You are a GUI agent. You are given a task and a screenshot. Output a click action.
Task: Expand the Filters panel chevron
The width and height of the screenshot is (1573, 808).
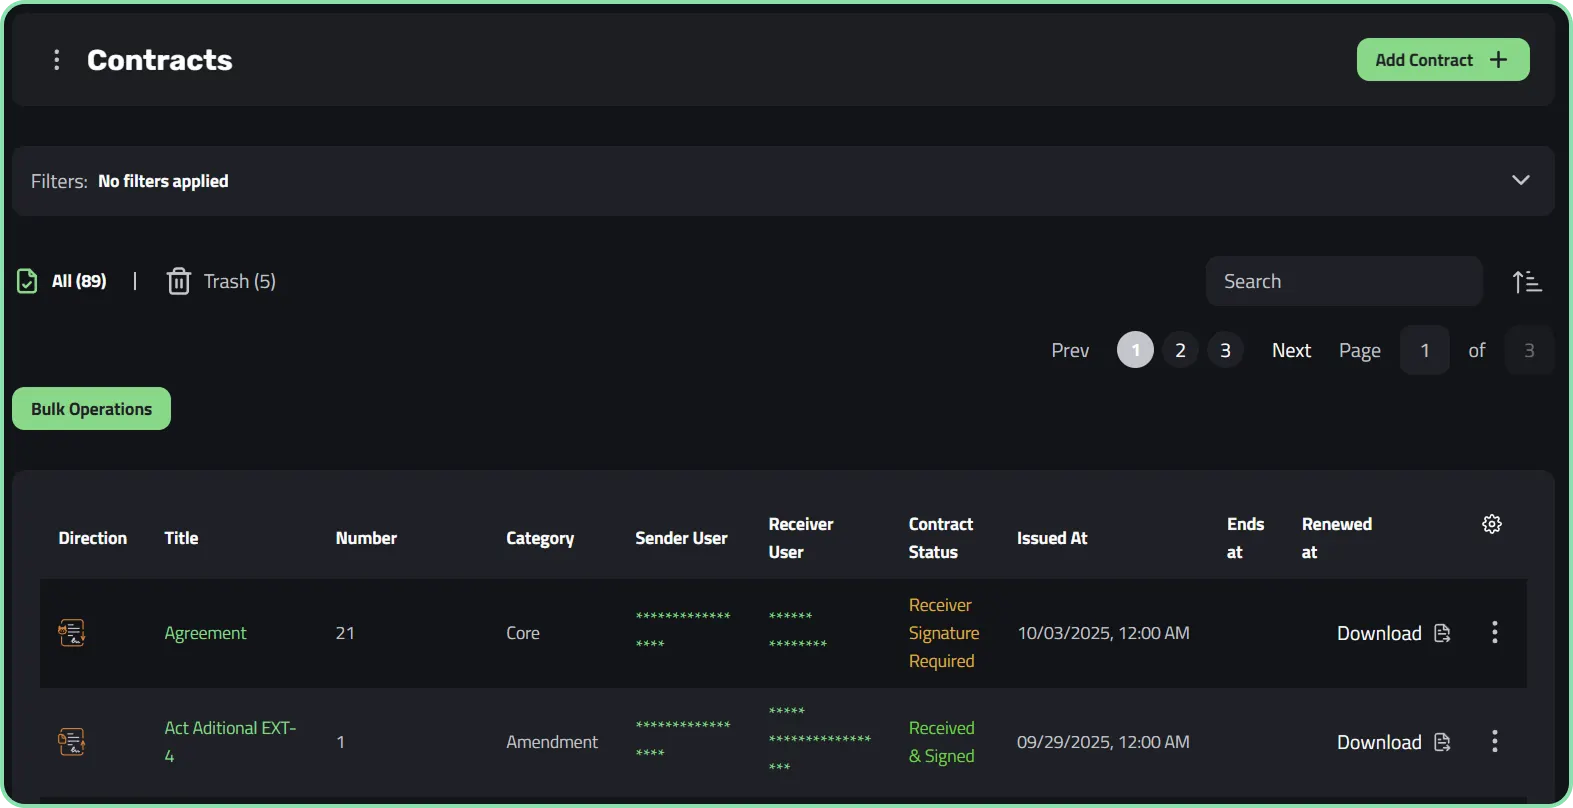pos(1521,180)
